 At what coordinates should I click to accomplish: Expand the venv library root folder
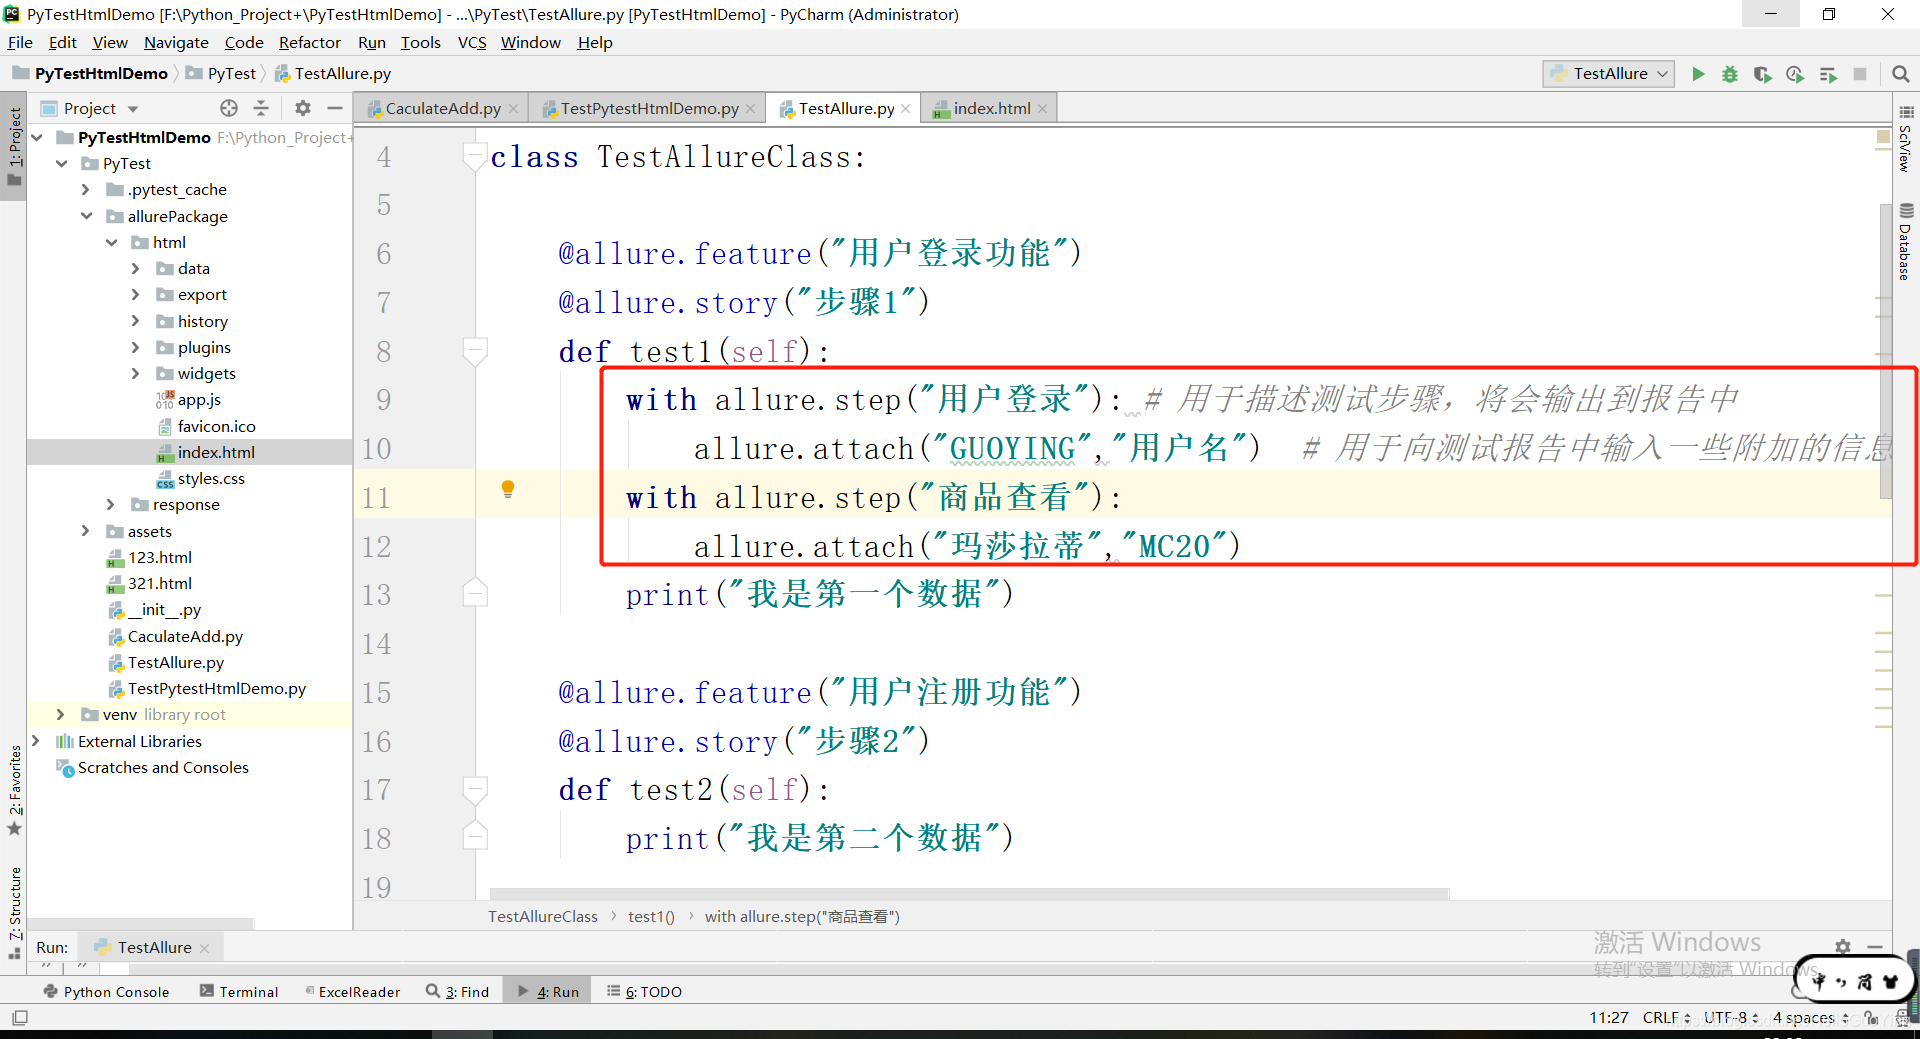click(60, 715)
